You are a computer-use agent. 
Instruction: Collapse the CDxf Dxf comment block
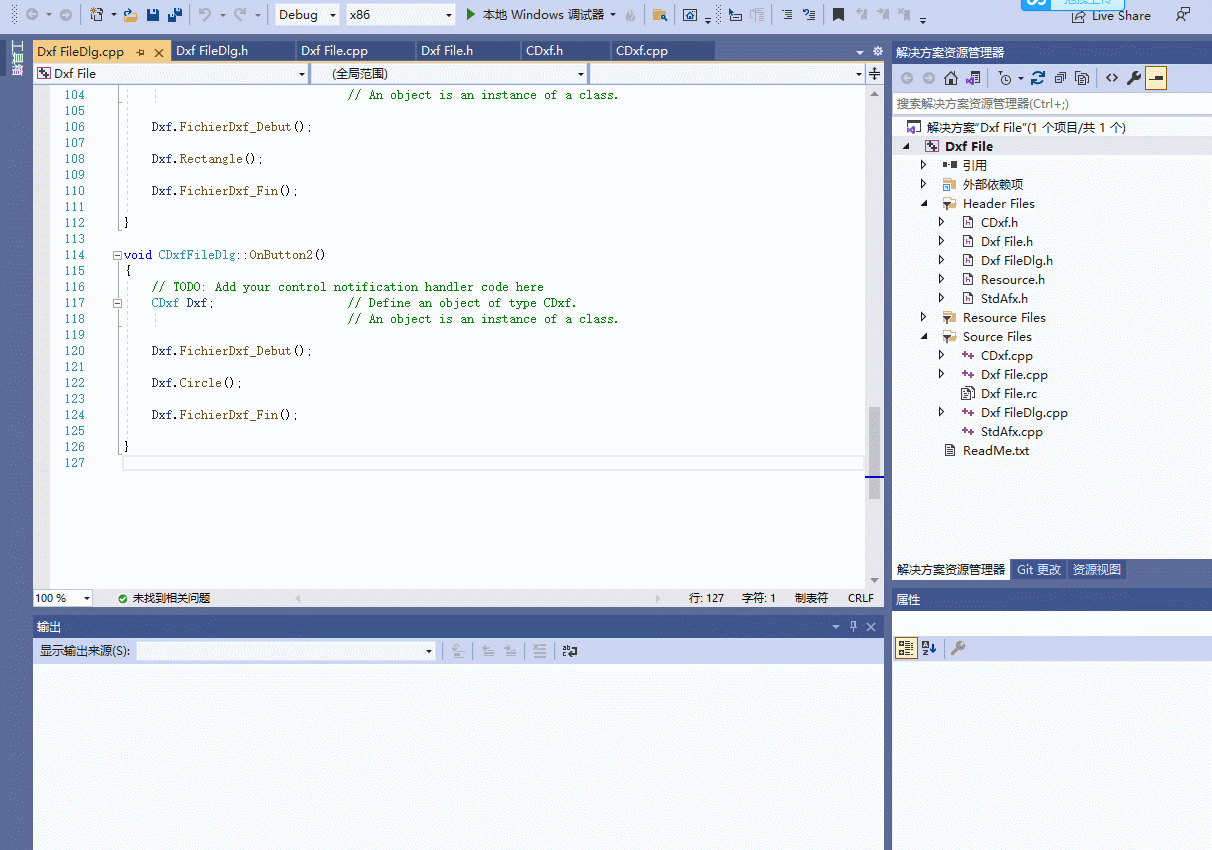(x=118, y=303)
